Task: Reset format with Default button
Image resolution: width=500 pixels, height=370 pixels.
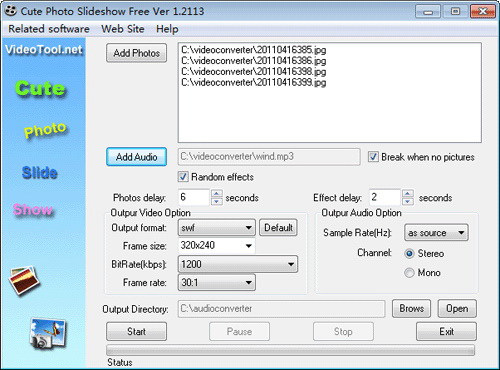Action: tap(278, 228)
